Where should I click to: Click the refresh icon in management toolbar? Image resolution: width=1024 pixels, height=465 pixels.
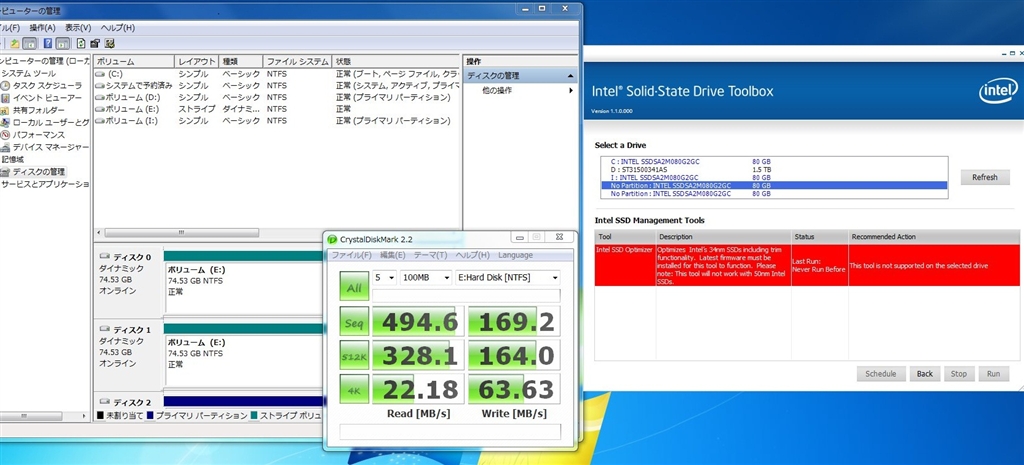pyautogui.click(x=81, y=44)
